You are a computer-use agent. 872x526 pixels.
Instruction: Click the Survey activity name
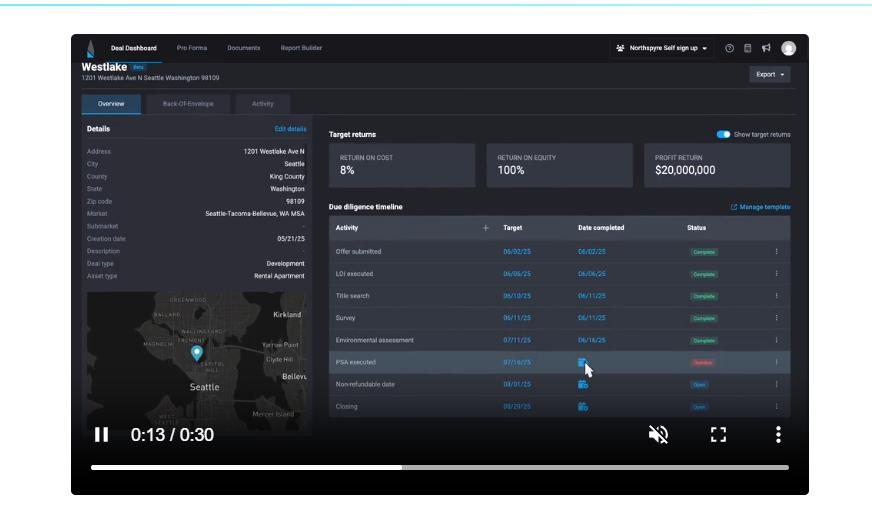point(345,318)
